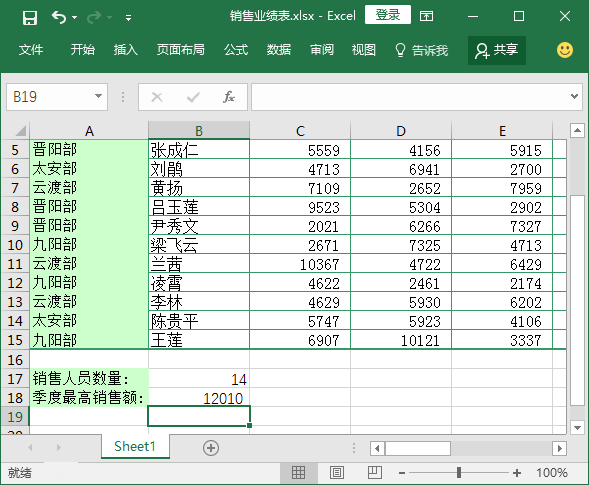Screen dimensions: 589x485
Task: Open Customize Quick Access Toolbar dropdown
Action: pyautogui.click(x=128, y=18)
